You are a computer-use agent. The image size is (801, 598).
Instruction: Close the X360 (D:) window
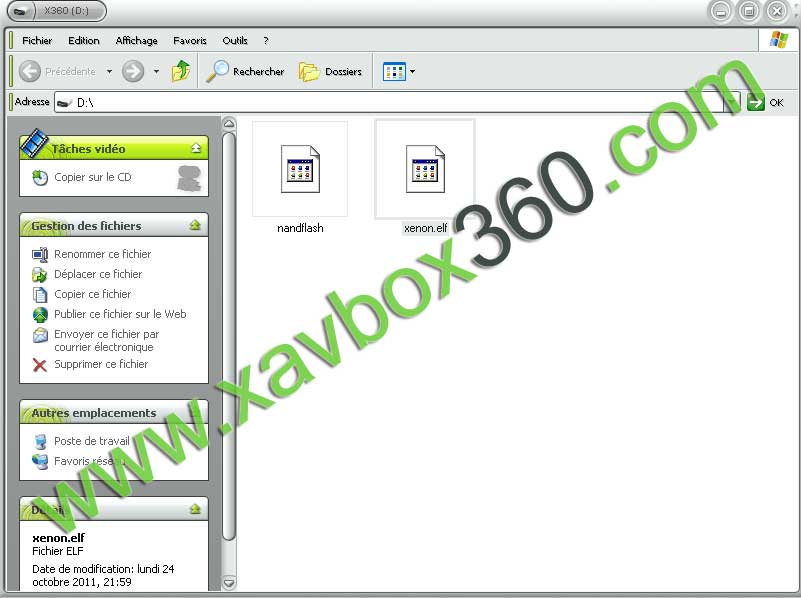pos(777,11)
